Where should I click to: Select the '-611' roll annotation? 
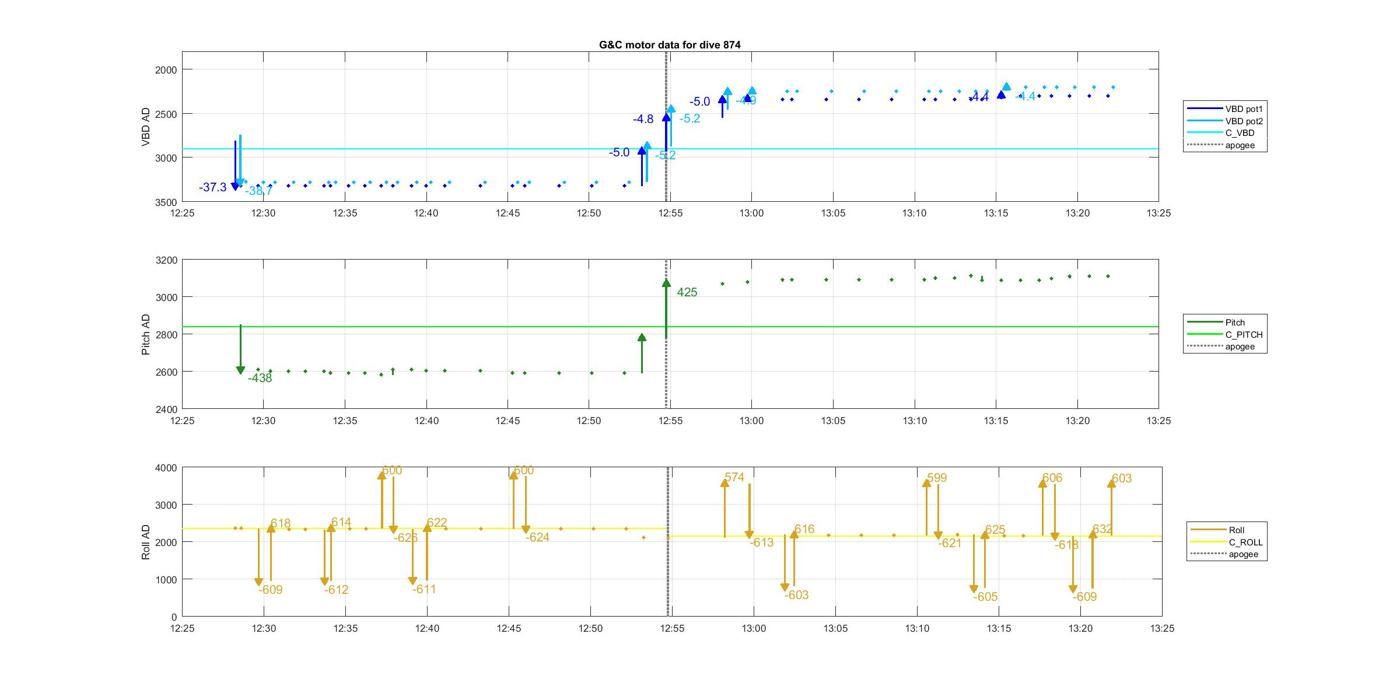coord(424,589)
